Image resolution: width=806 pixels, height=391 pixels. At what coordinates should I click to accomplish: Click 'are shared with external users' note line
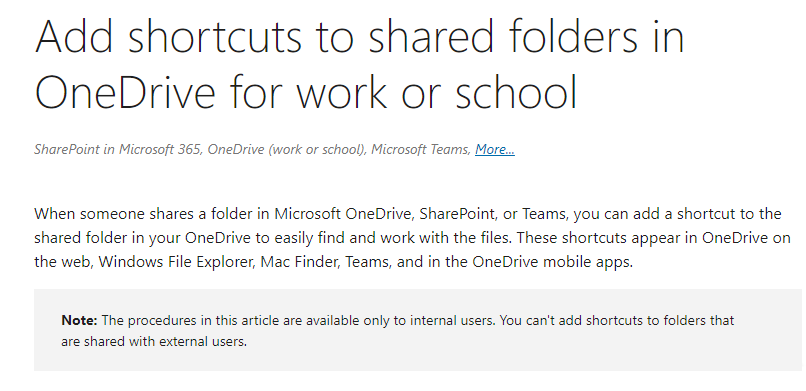point(154,341)
